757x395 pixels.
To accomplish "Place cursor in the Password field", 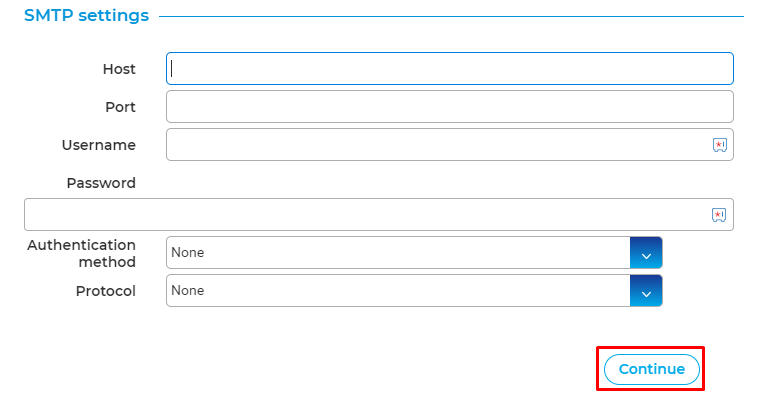I will pos(379,214).
